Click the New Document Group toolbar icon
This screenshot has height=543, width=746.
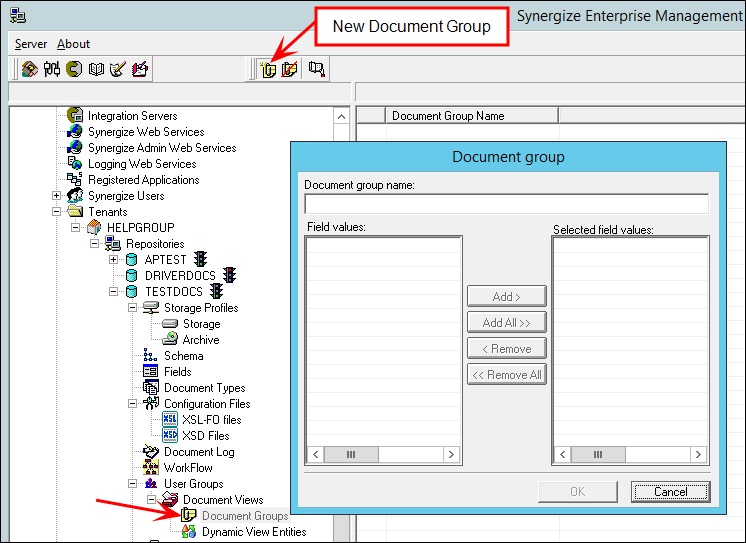click(267, 69)
